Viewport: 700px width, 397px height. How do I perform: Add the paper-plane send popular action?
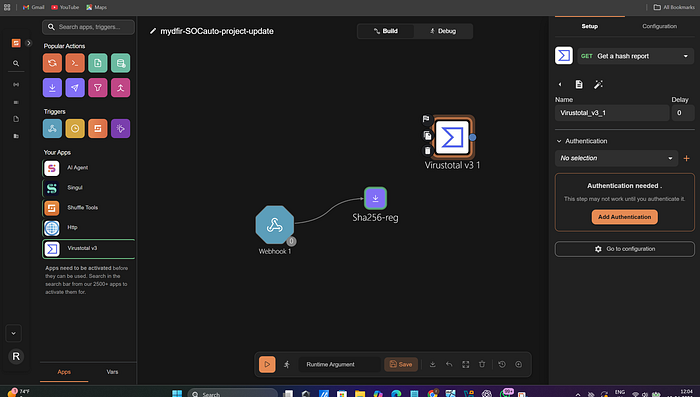coord(75,88)
